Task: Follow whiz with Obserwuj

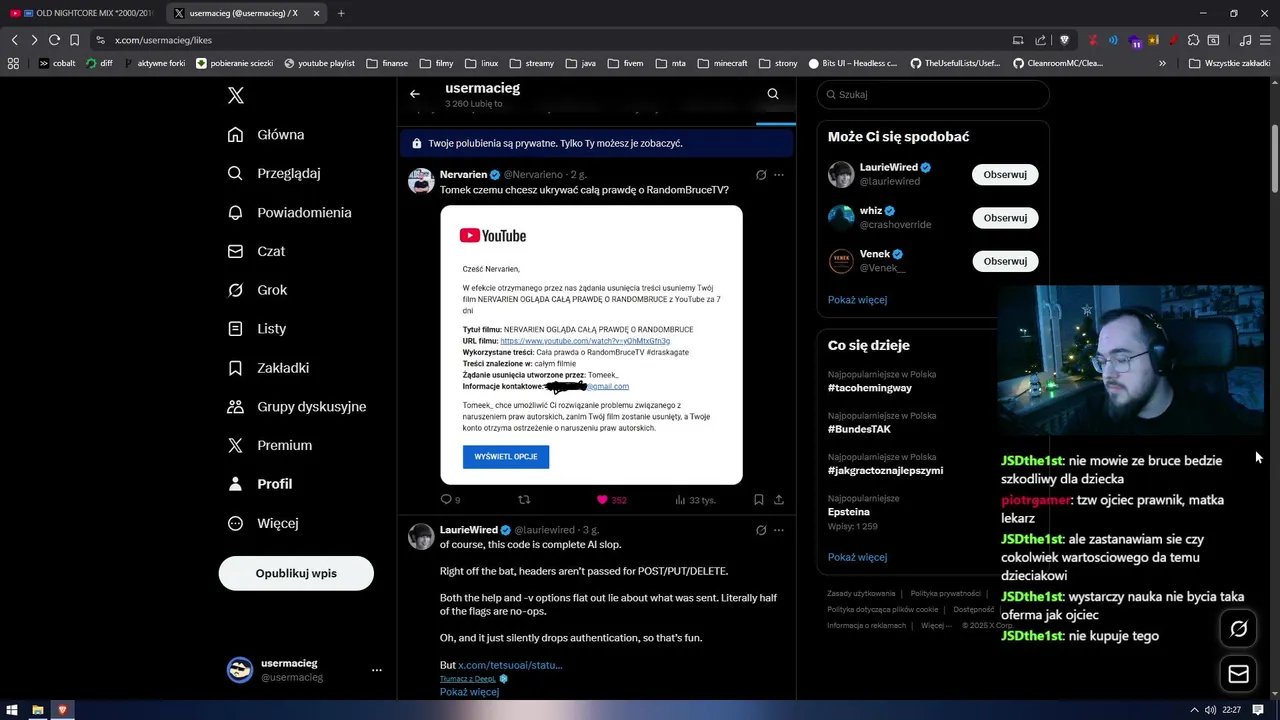Action: pos(1005,218)
